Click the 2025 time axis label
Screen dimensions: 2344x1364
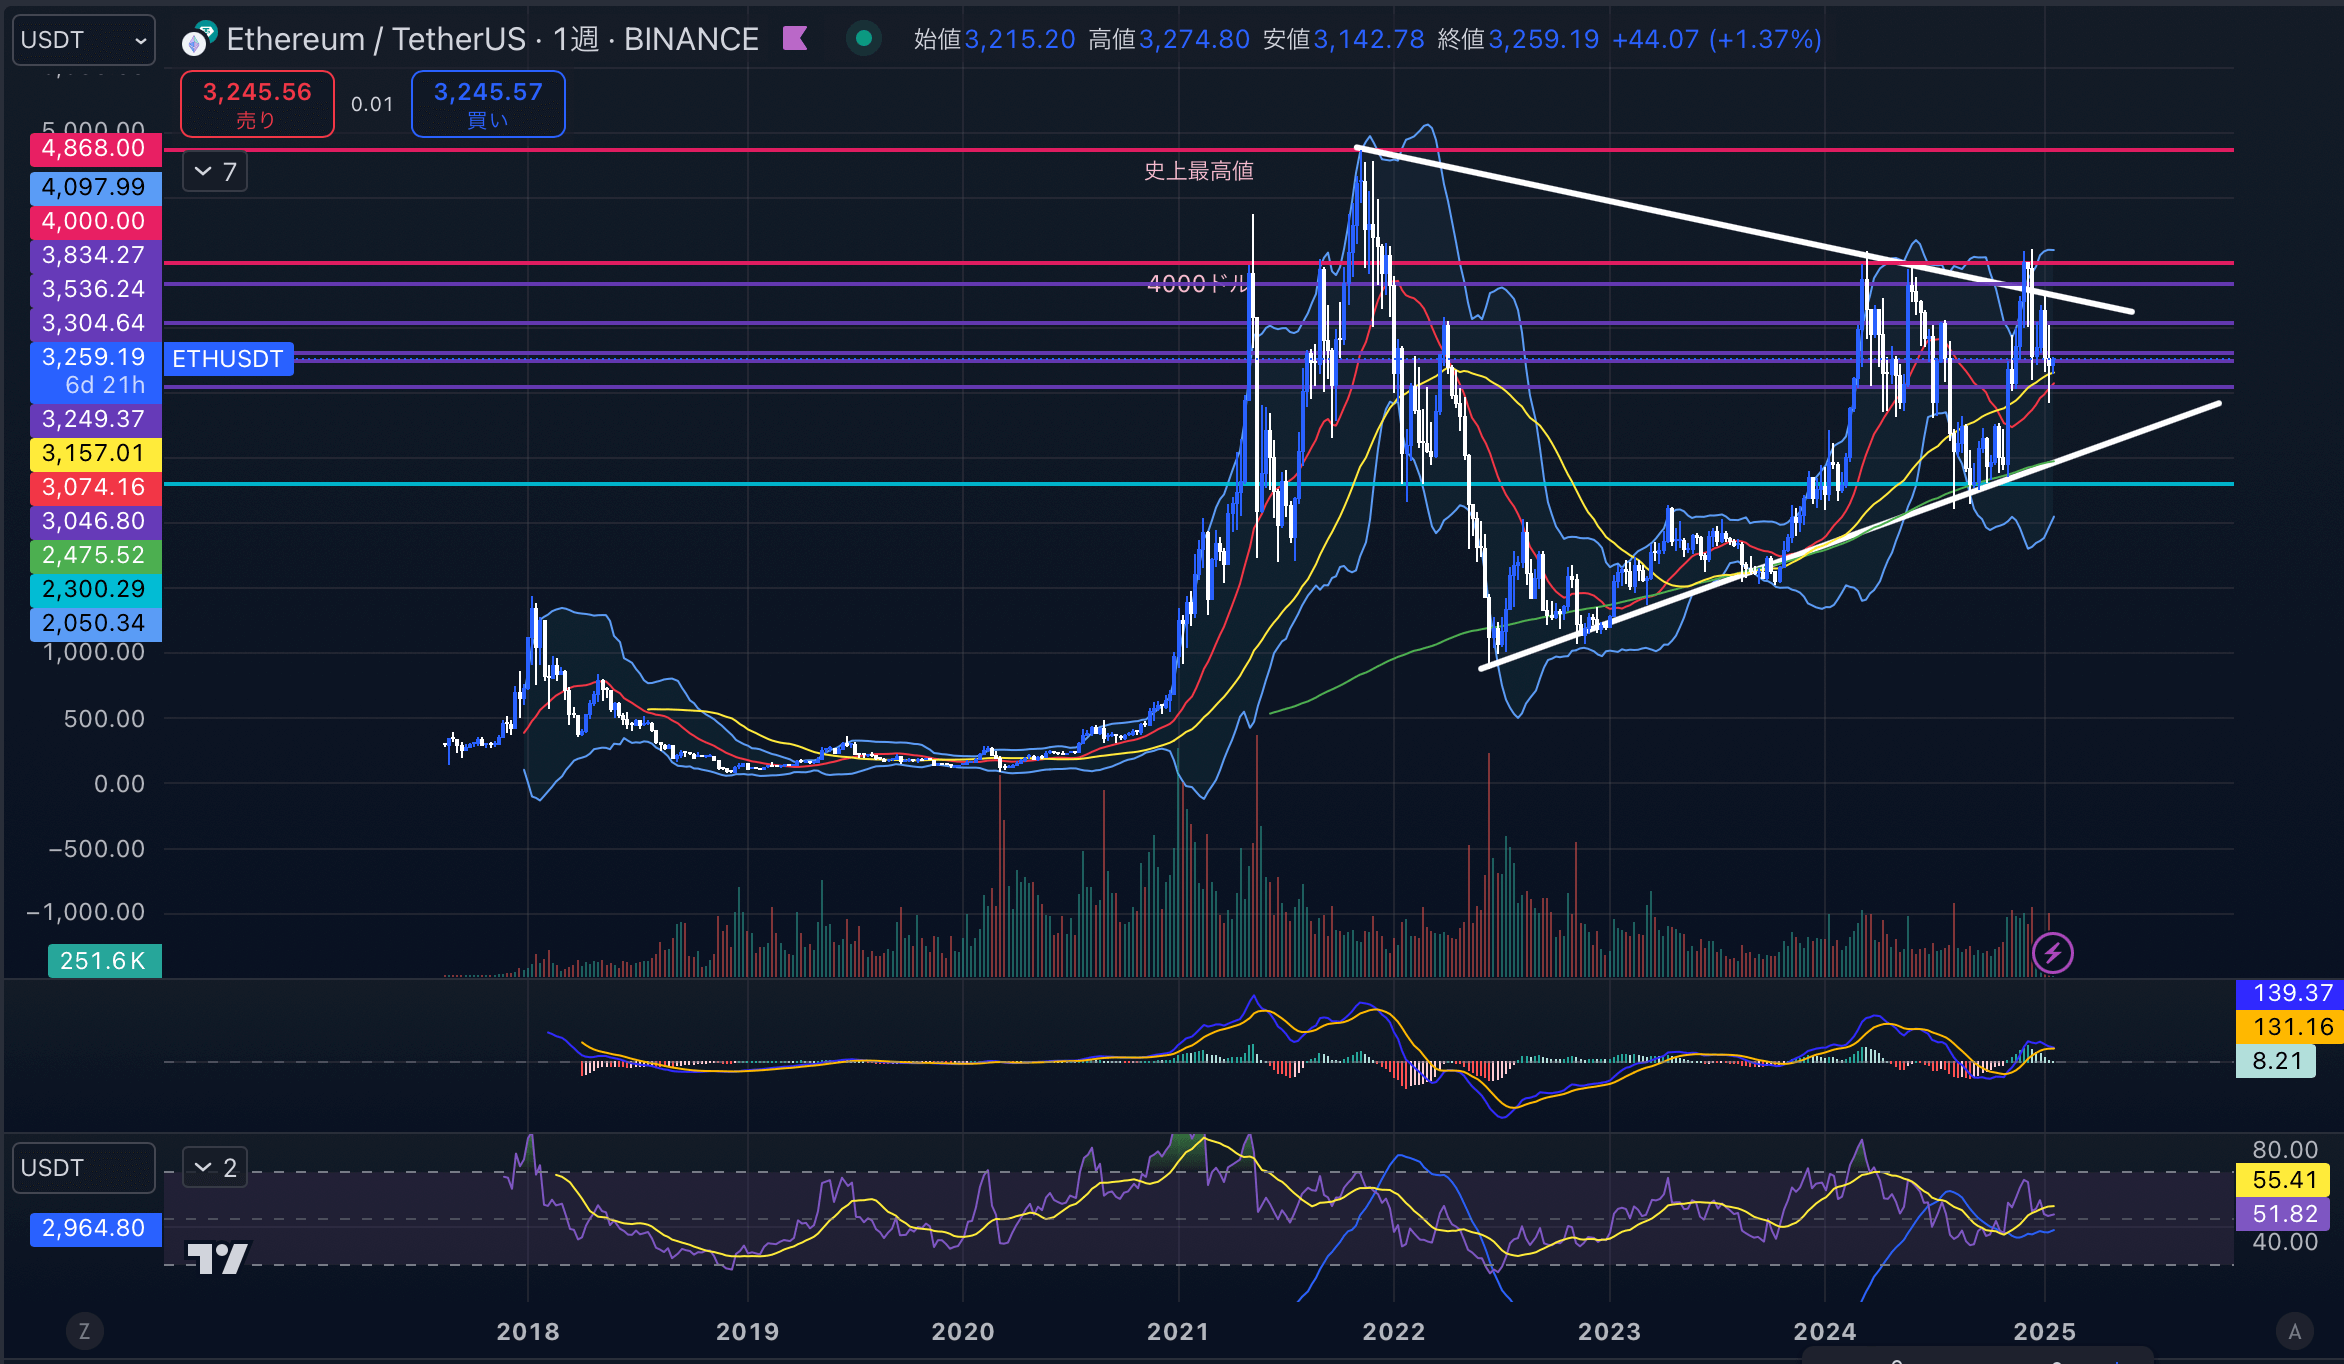point(2045,1332)
